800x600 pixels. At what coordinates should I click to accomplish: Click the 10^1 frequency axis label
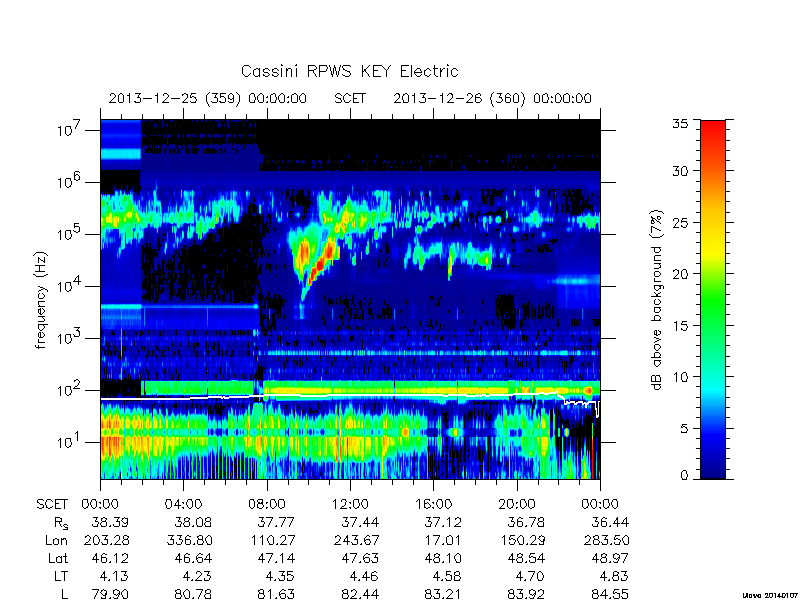click(68, 441)
